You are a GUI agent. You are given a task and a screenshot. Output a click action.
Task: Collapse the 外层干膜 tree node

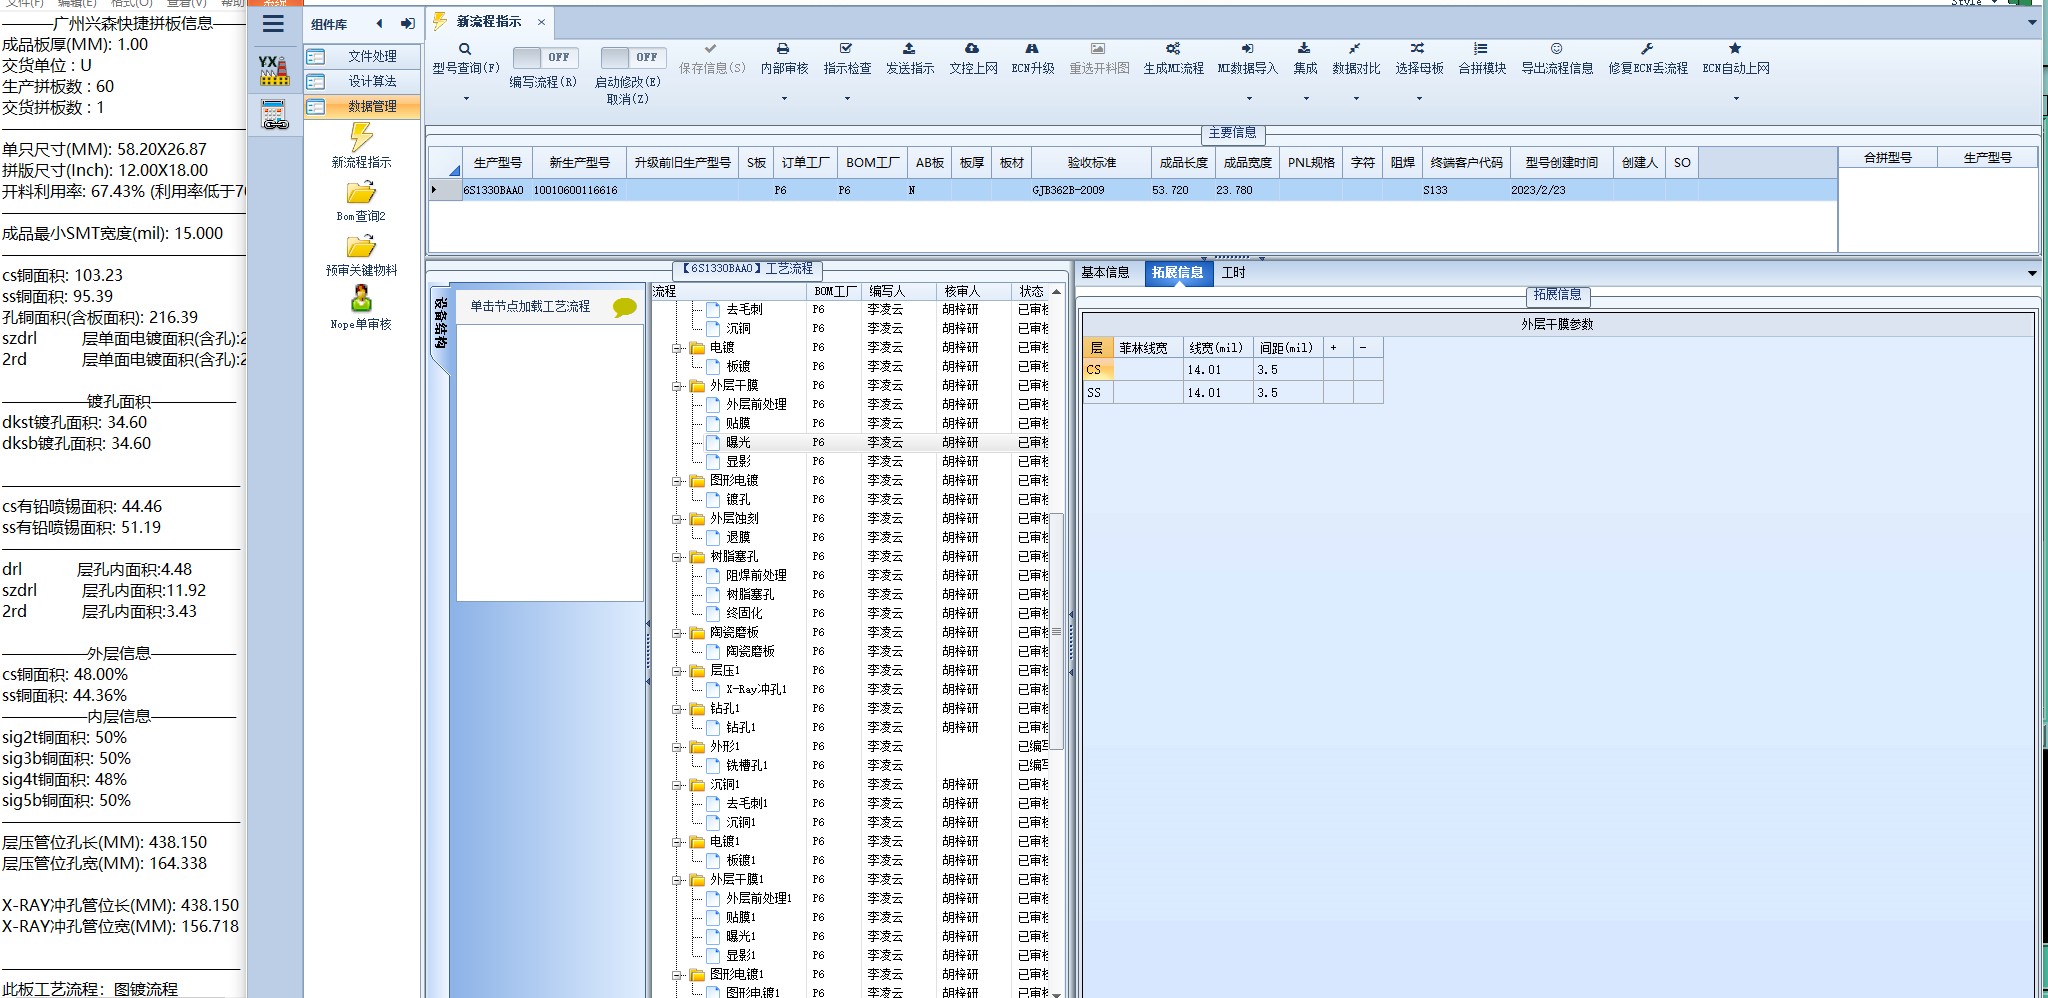(677, 386)
